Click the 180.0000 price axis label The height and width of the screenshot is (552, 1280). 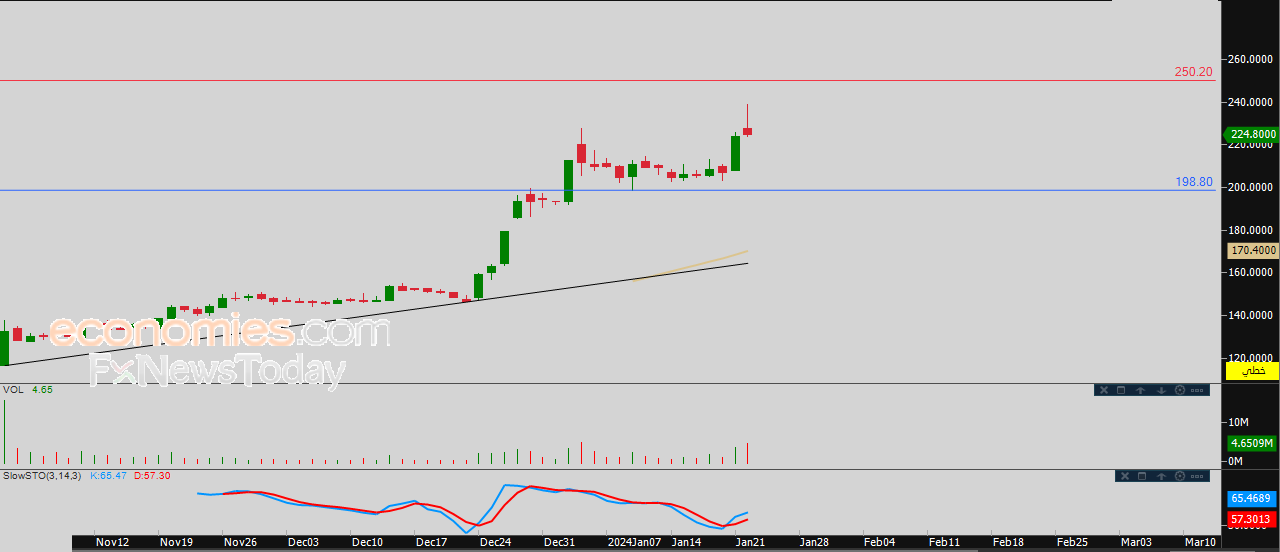tap(1251, 230)
